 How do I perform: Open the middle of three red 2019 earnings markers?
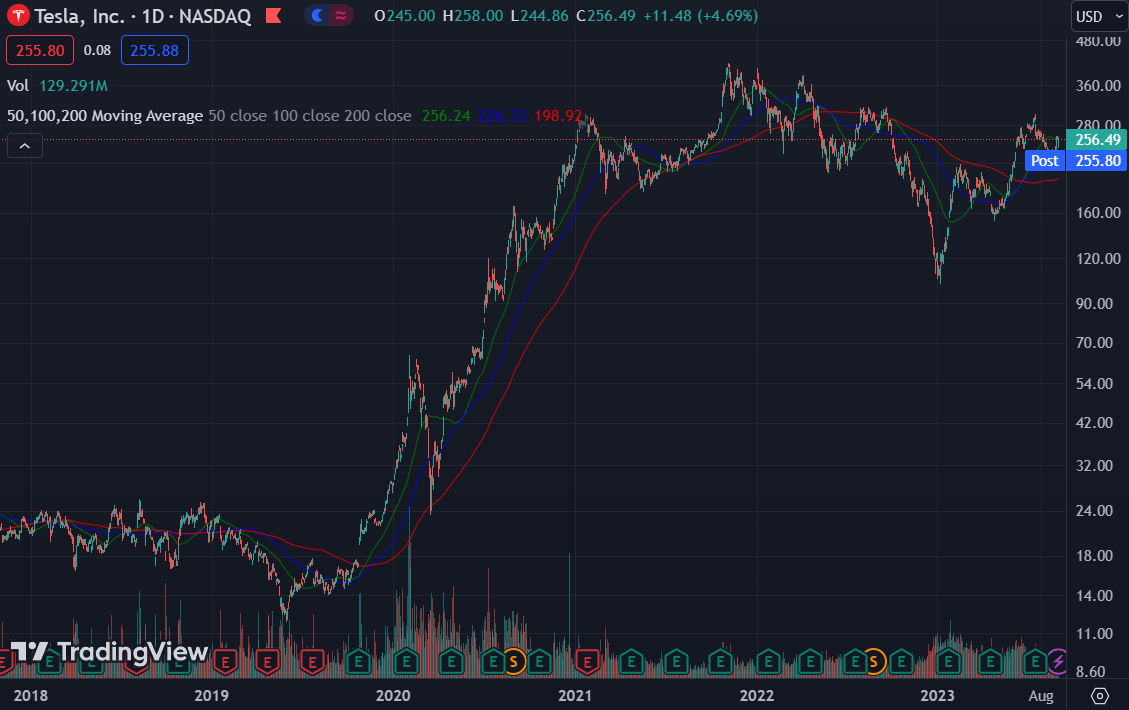[x=268, y=661]
